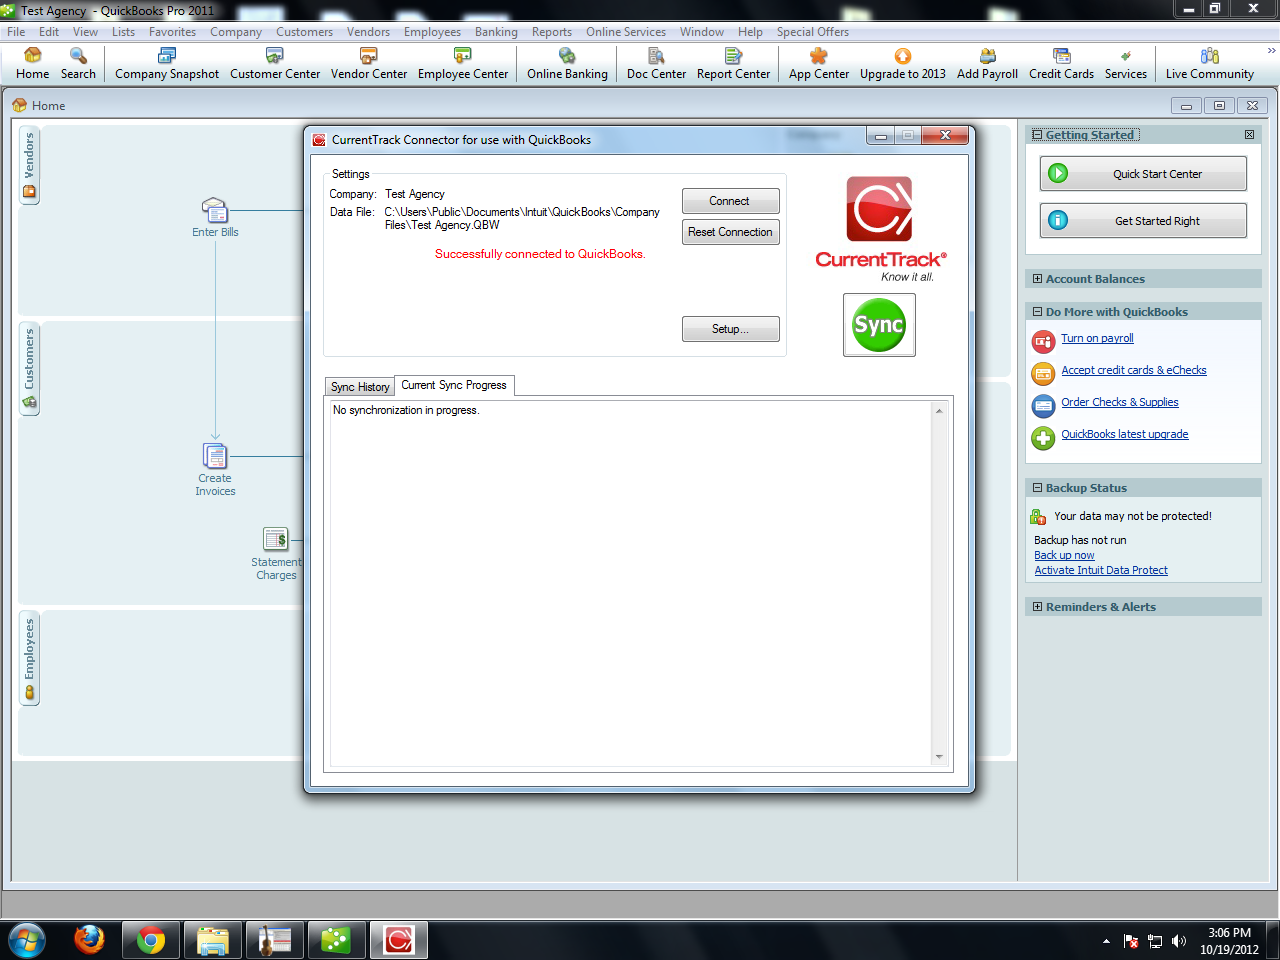Viewport: 1280px width, 960px height.
Task: Open Live Community
Action: pyautogui.click(x=1209, y=64)
